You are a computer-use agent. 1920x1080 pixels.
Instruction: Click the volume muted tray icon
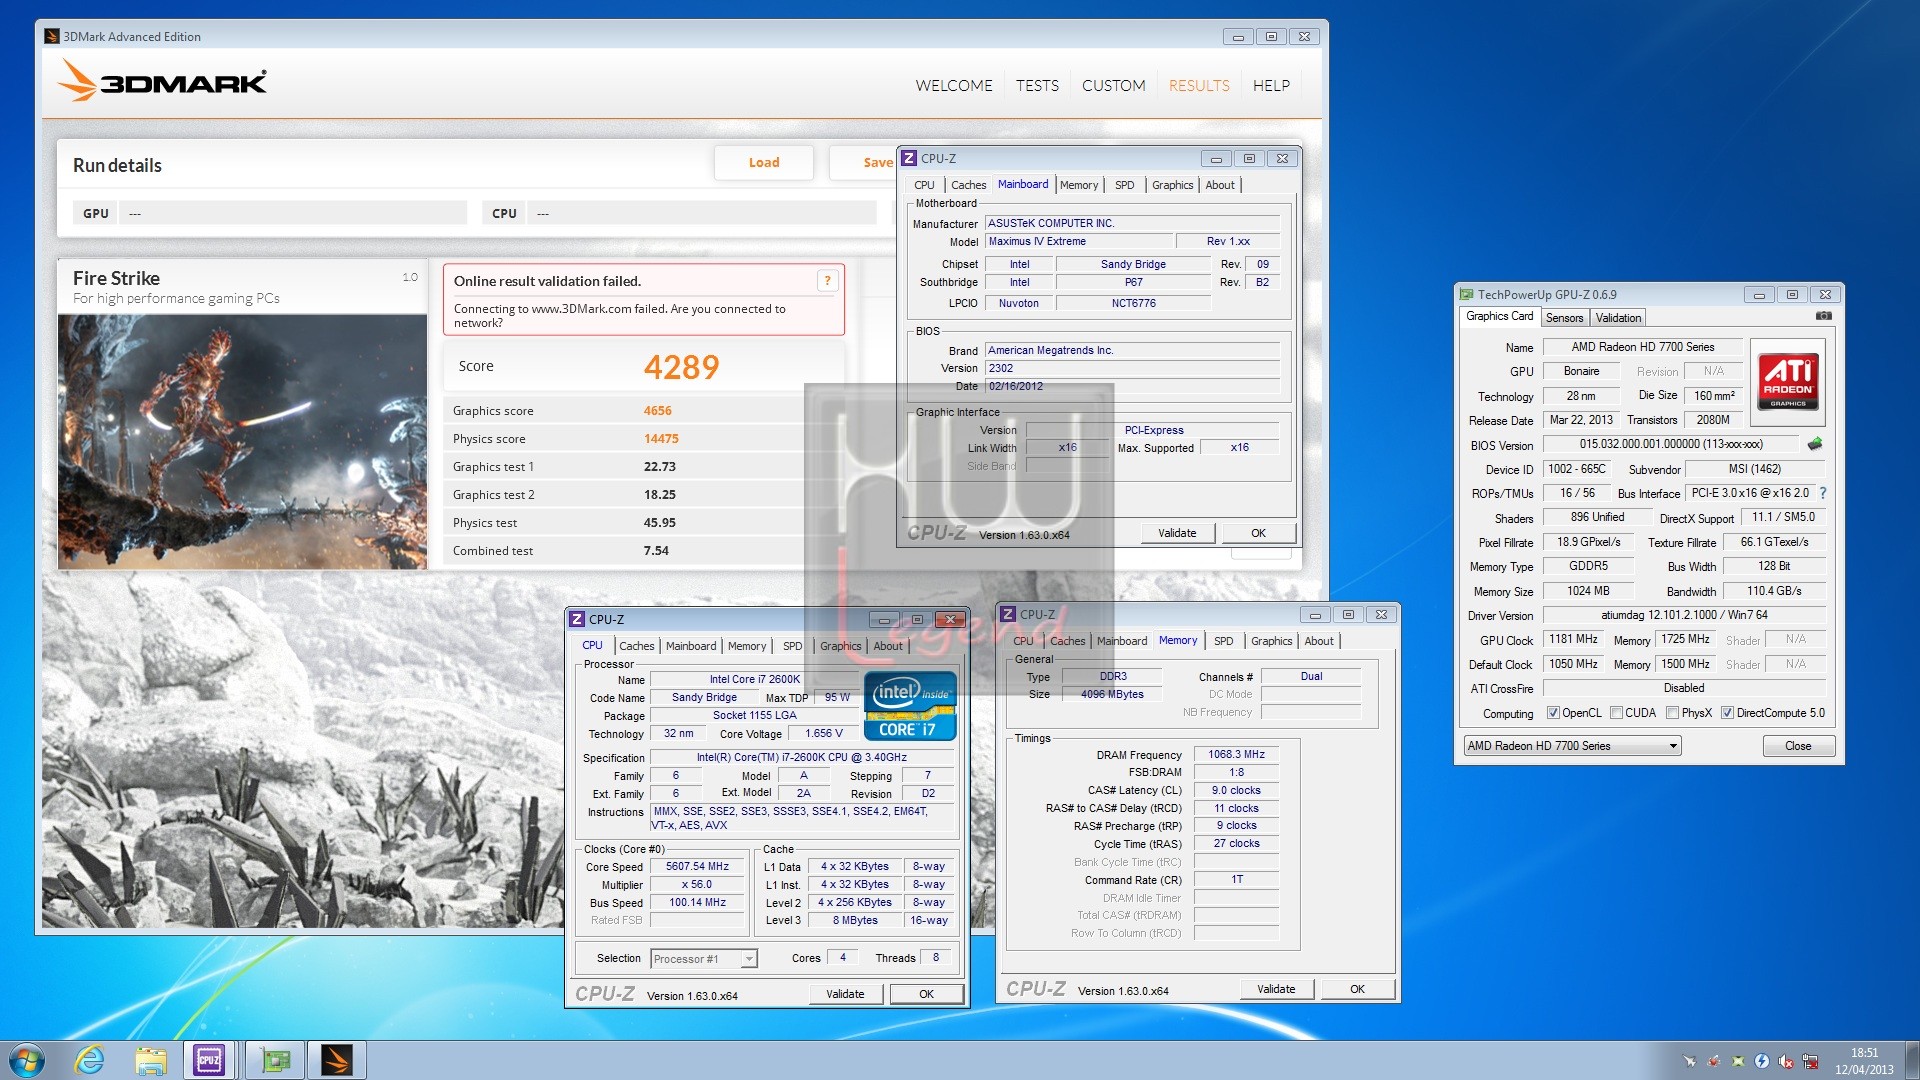(x=1786, y=1061)
